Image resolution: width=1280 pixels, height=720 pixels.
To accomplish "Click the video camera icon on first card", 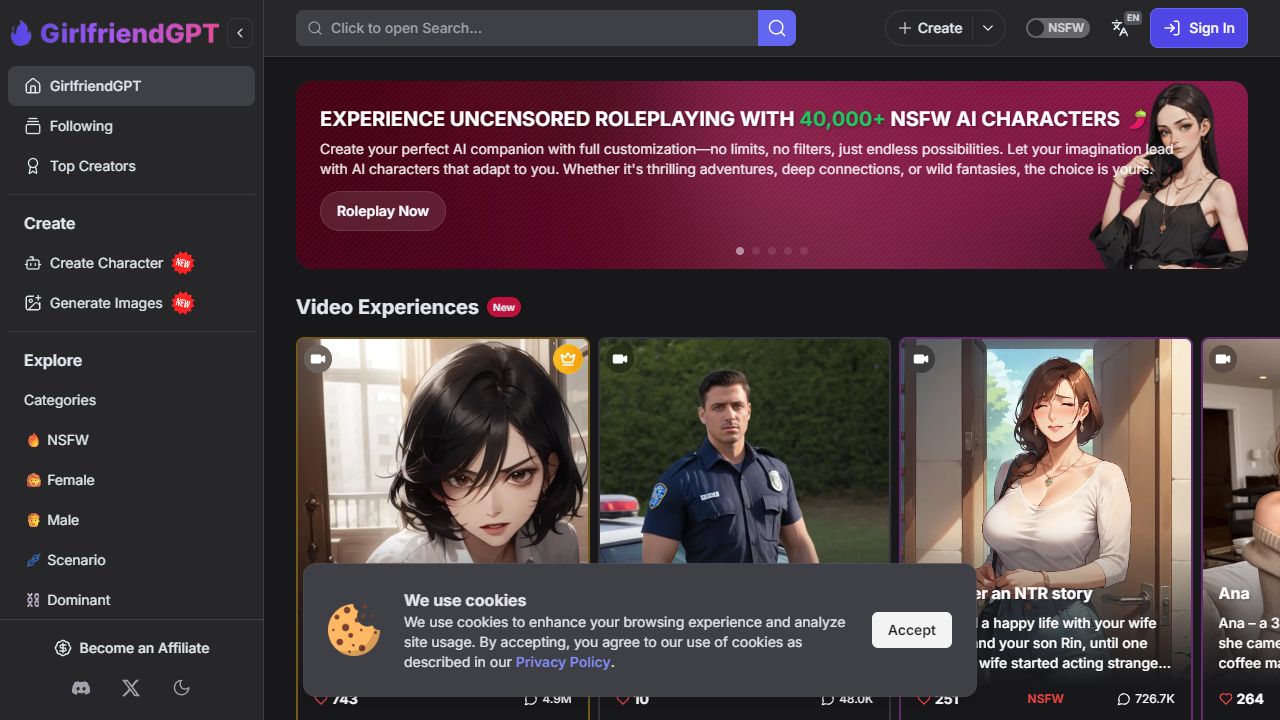I will tap(318, 358).
